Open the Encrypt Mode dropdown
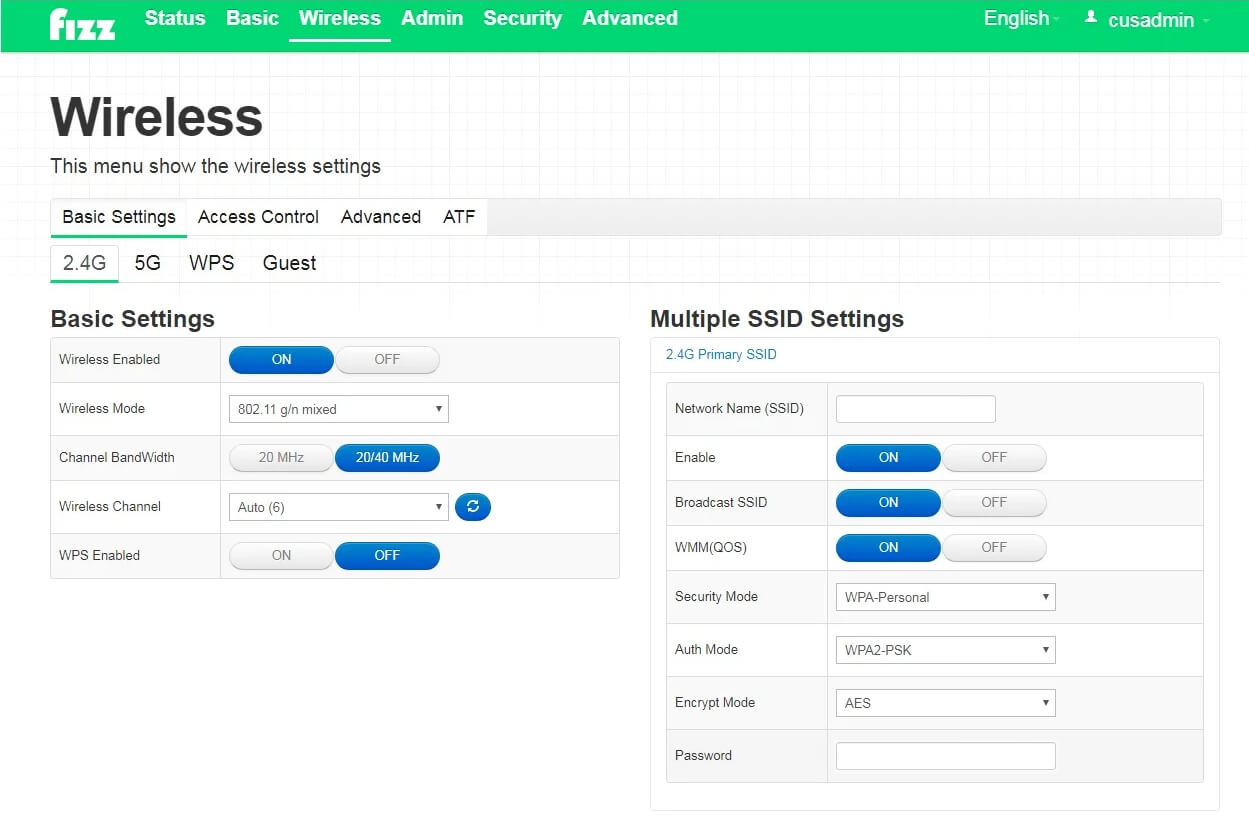The width and height of the screenshot is (1249, 815). tap(944, 703)
